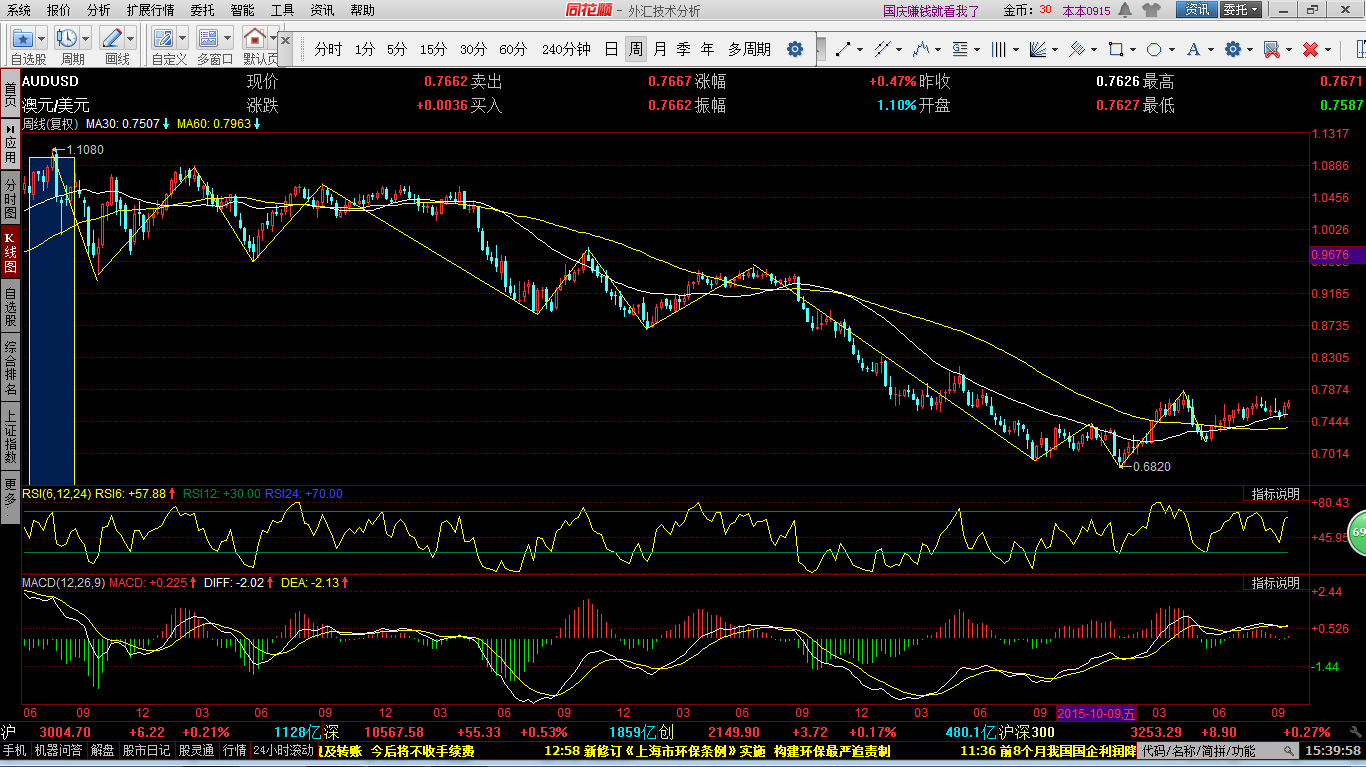
Task: Switch chart to 60分 period
Action: coord(512,49)
